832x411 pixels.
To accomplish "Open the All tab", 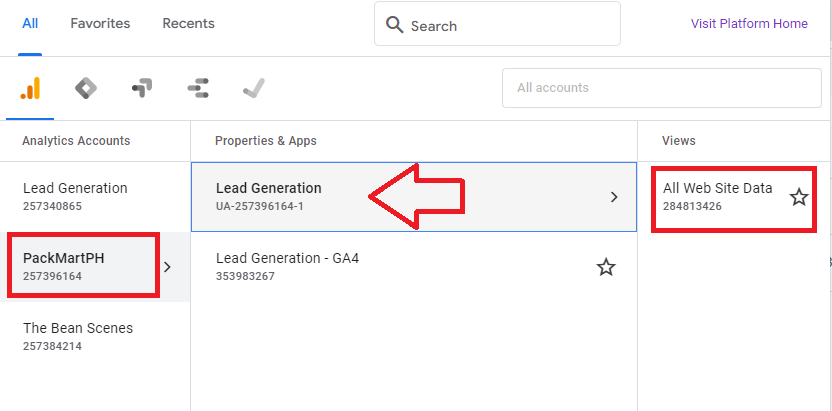I will pos(30,23).
